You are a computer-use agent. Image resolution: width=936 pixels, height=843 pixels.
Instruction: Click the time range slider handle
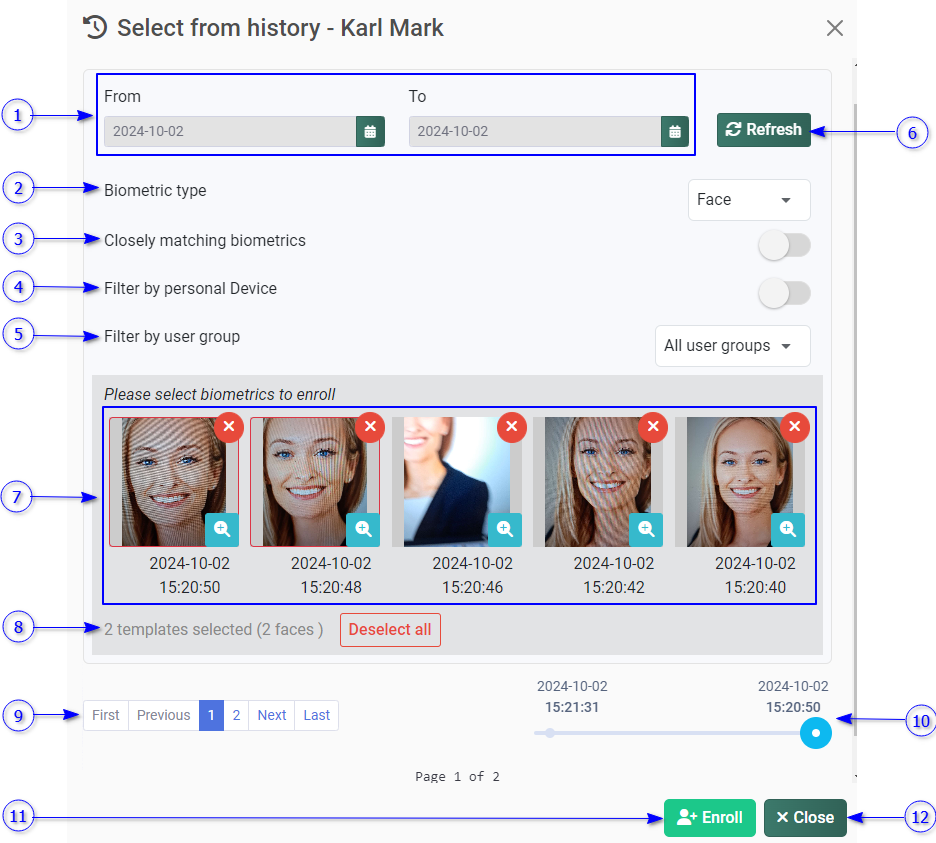click(816, 733)
